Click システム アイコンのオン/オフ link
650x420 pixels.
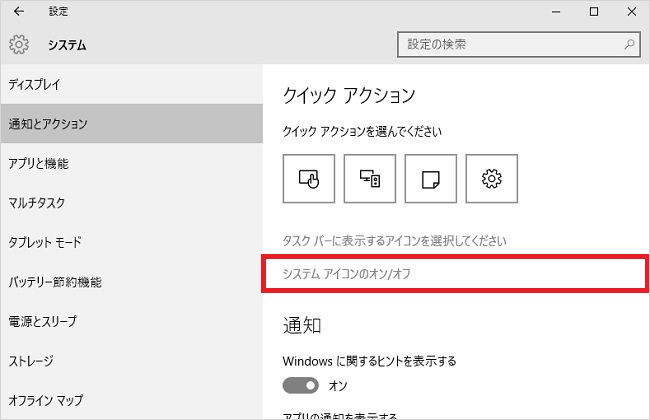point(347,274)
